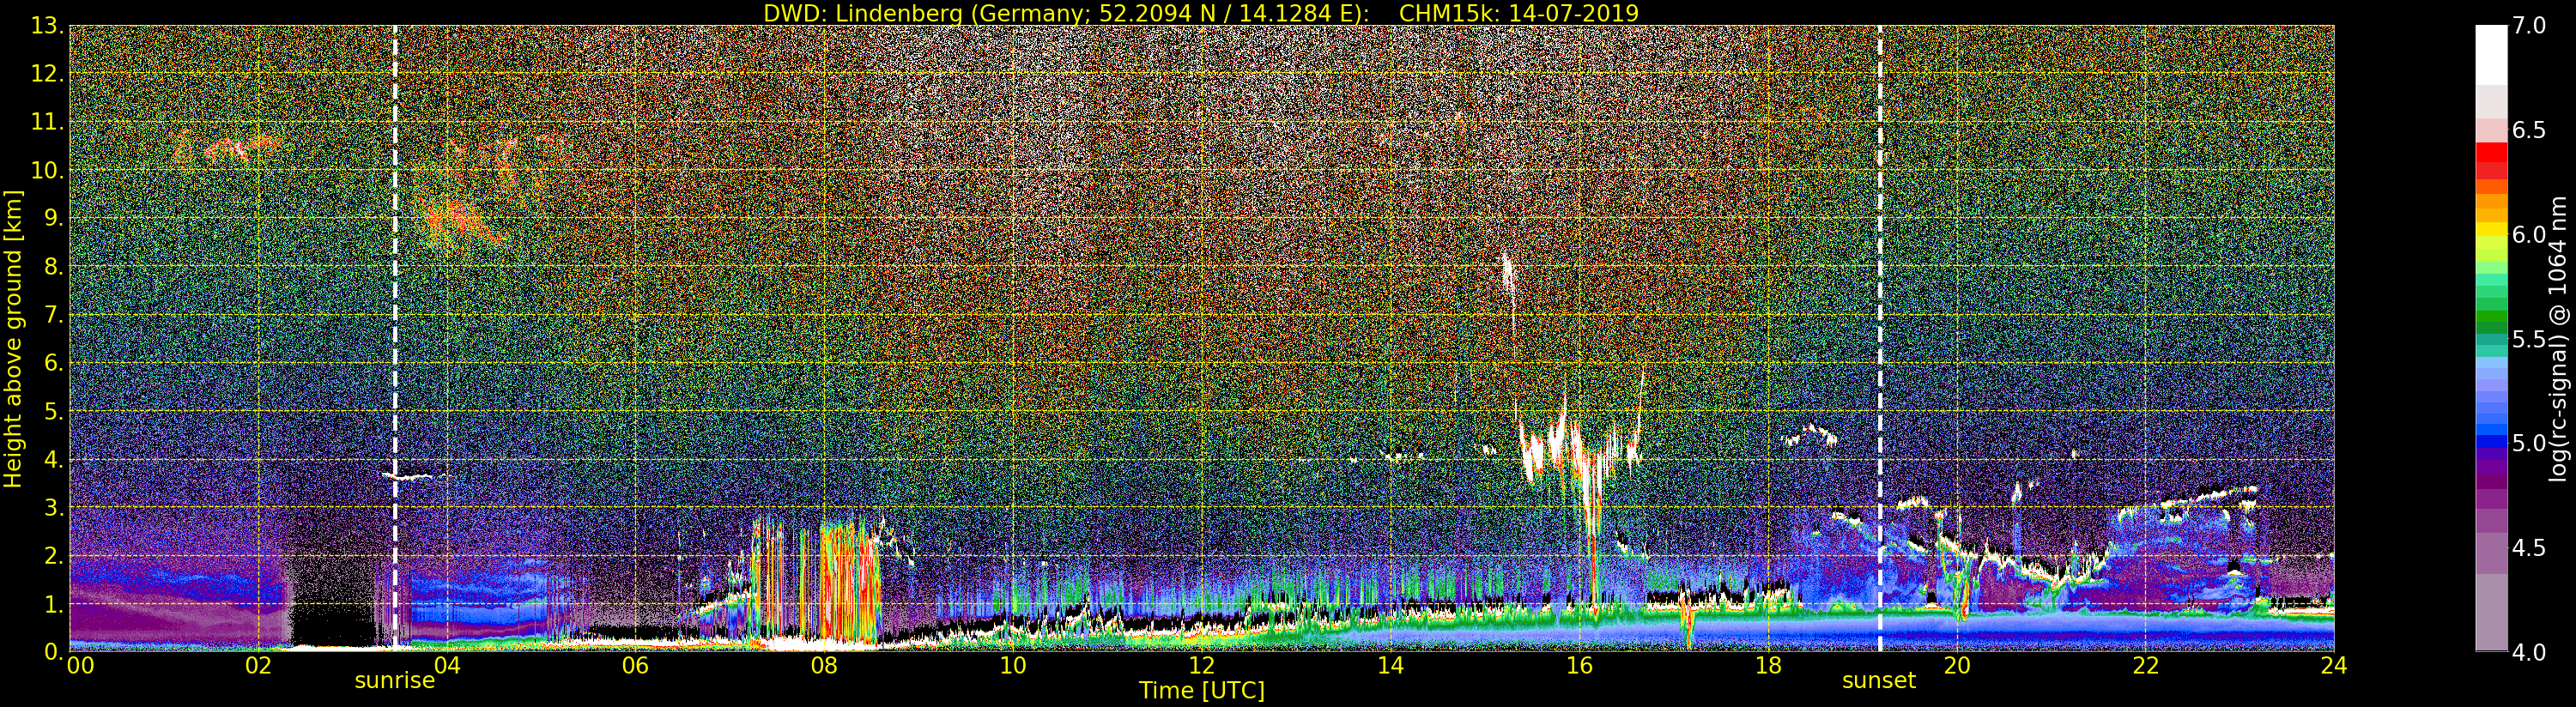Click colorbar tick label '4.0'
This screenshot has height=707, width=2576.
coord(2529,652)
